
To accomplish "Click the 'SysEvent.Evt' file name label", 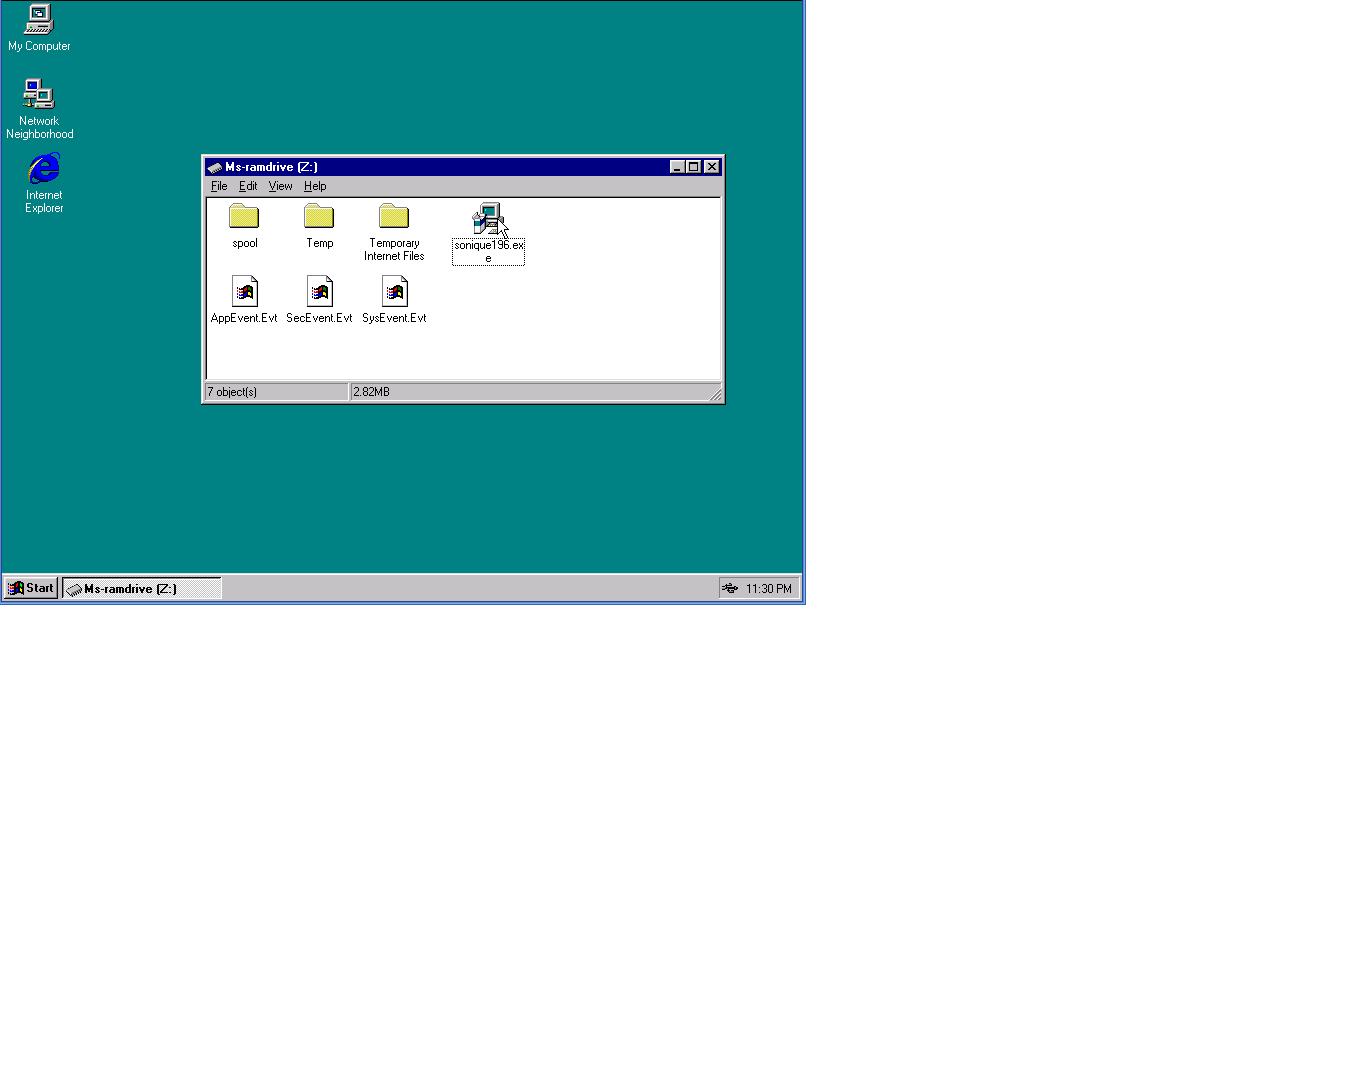I will coord(394,318).
